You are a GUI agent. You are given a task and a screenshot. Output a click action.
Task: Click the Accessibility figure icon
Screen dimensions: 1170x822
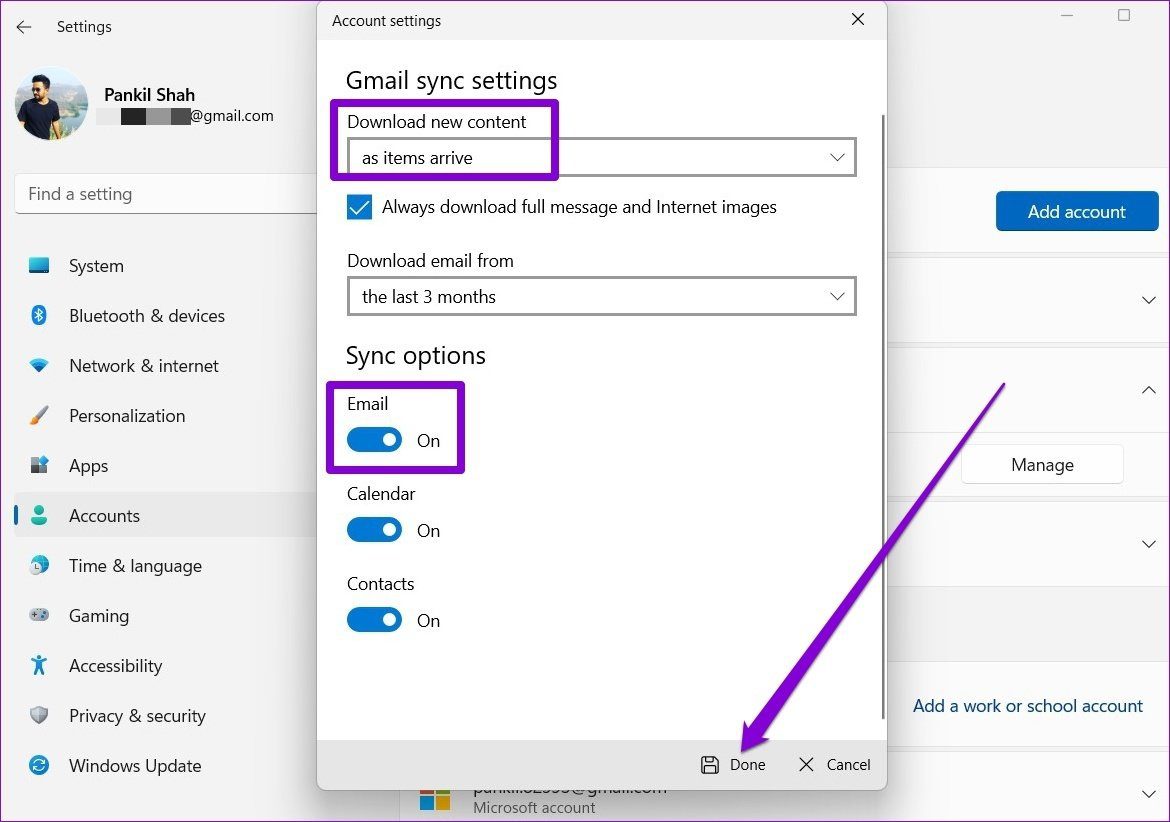[39, 665]
